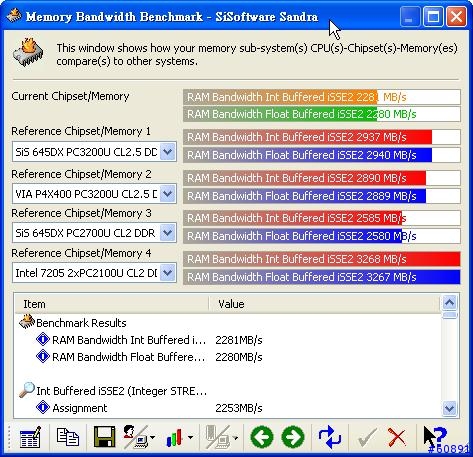Screen dimensions: 473x457
Task: Open dropdown arrow beside bar chart icon
Action: [190, 437]
